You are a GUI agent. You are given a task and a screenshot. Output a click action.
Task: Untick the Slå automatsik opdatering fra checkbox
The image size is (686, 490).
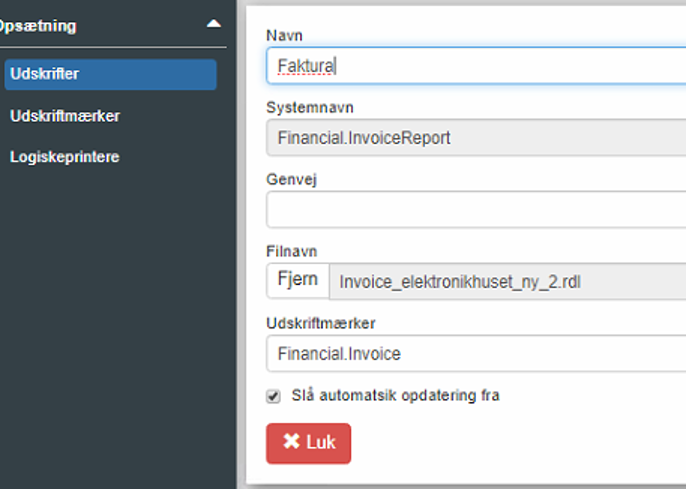coord(273,396)
